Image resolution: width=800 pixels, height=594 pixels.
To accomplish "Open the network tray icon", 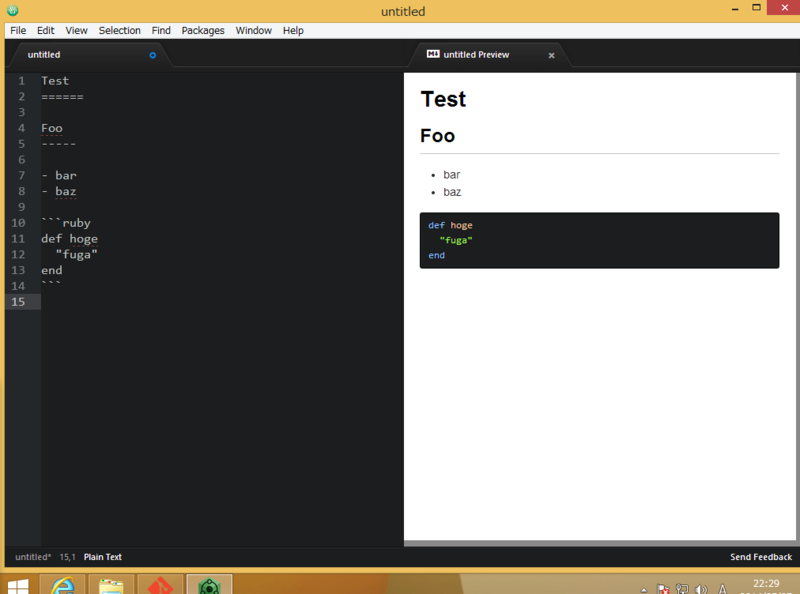I will pos(682,589).
